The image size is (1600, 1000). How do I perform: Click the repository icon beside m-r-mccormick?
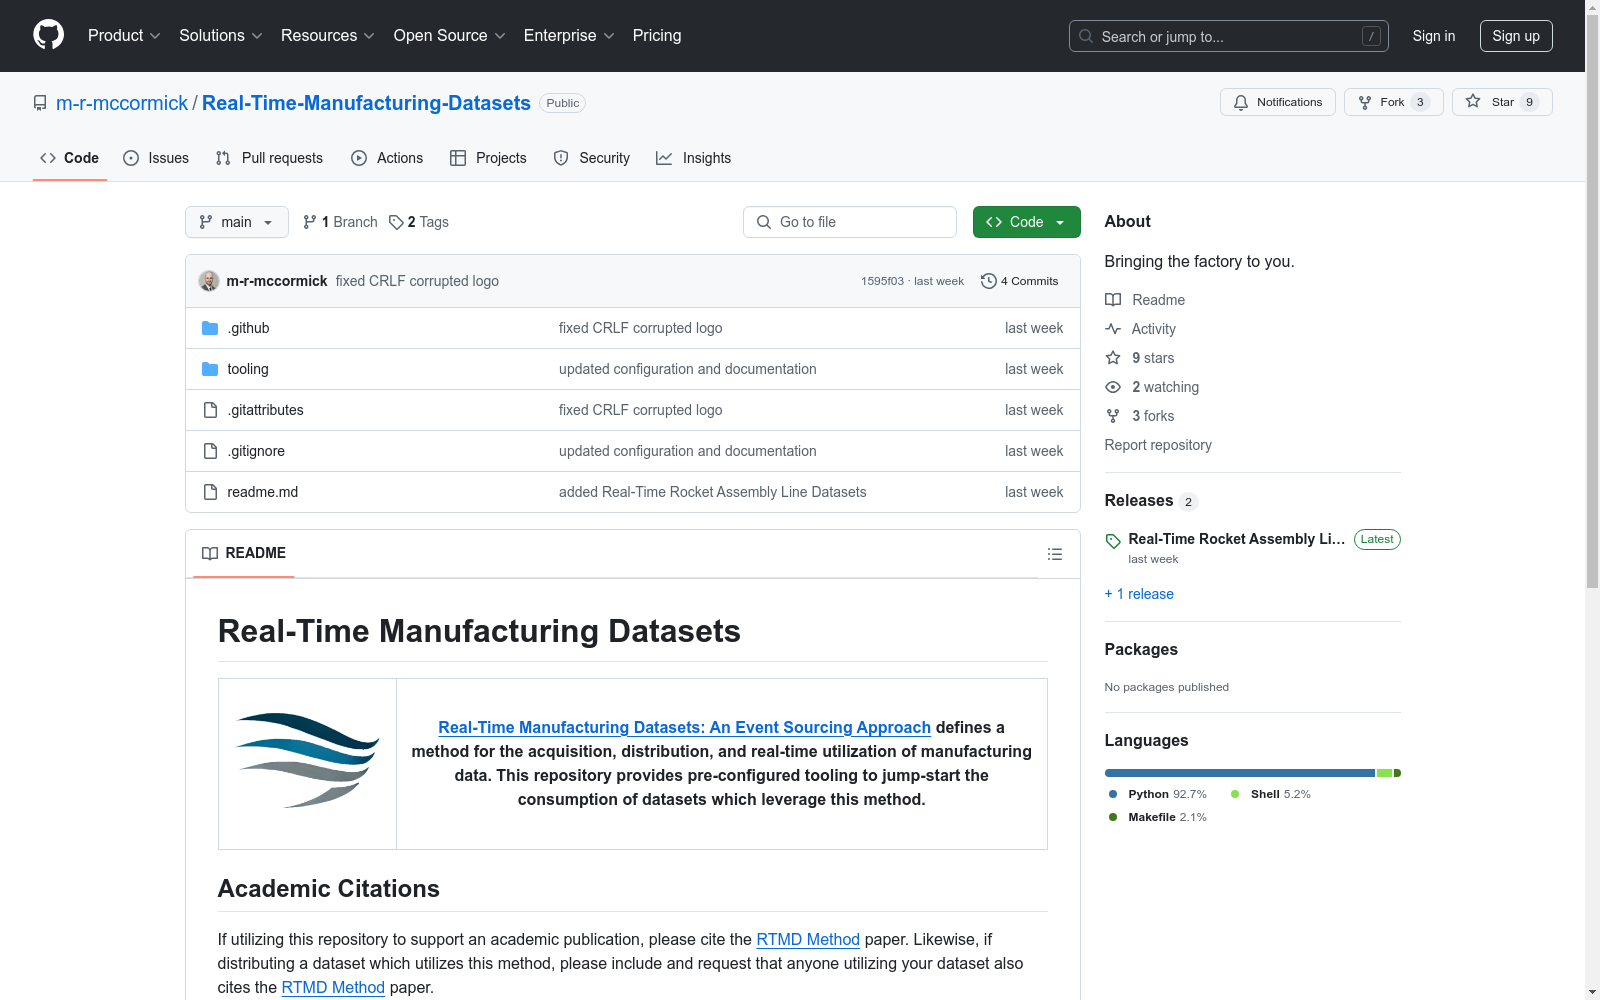click(40, 103)
